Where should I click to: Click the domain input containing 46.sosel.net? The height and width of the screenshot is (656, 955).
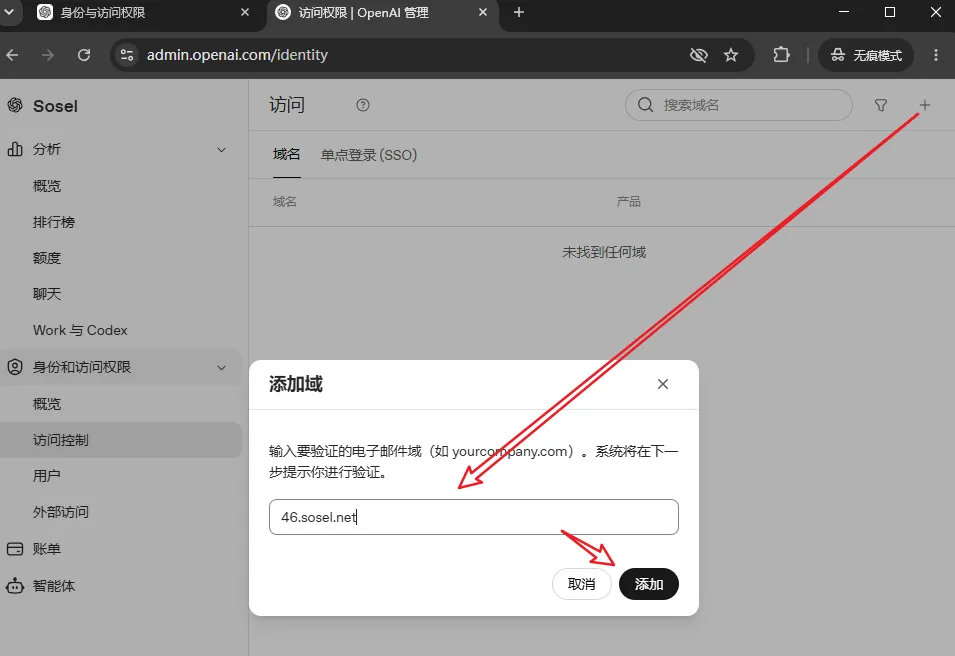click(x=474, y=517)
